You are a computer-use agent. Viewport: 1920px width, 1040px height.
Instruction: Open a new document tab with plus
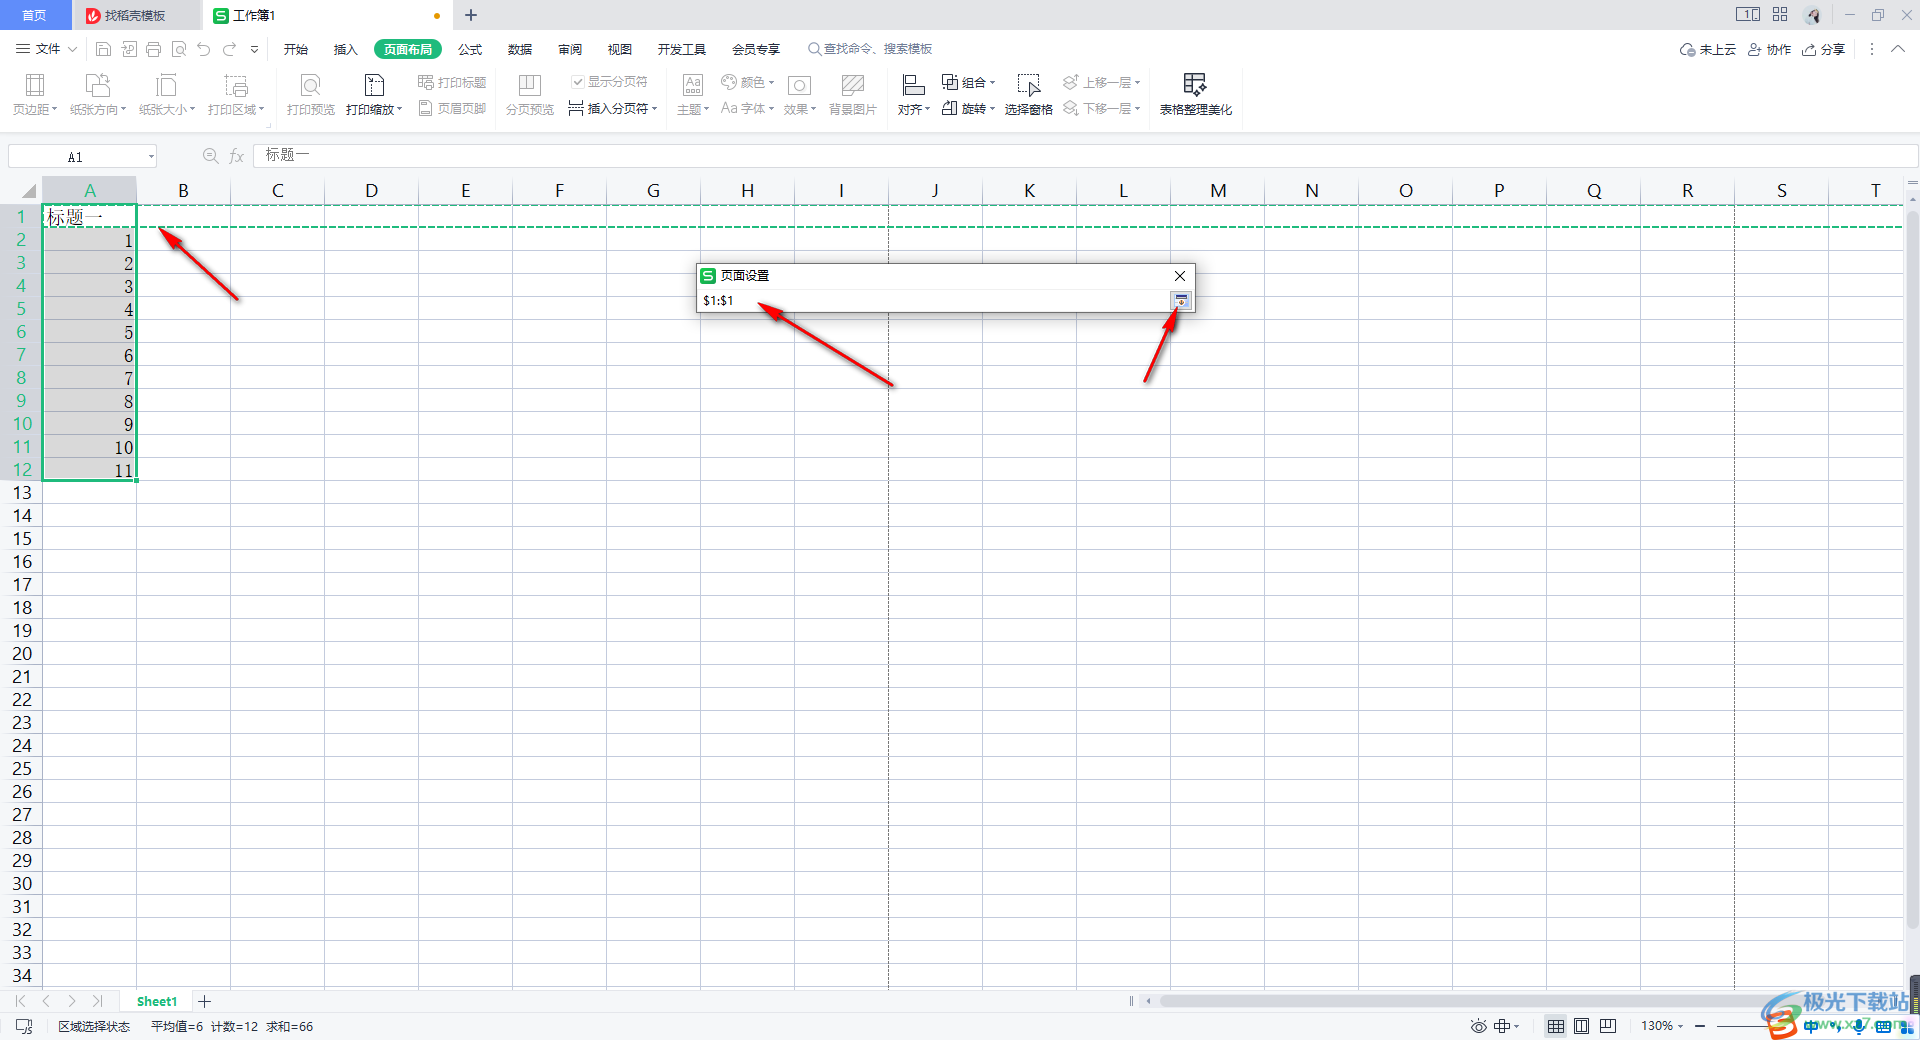[x=471, y=15]
